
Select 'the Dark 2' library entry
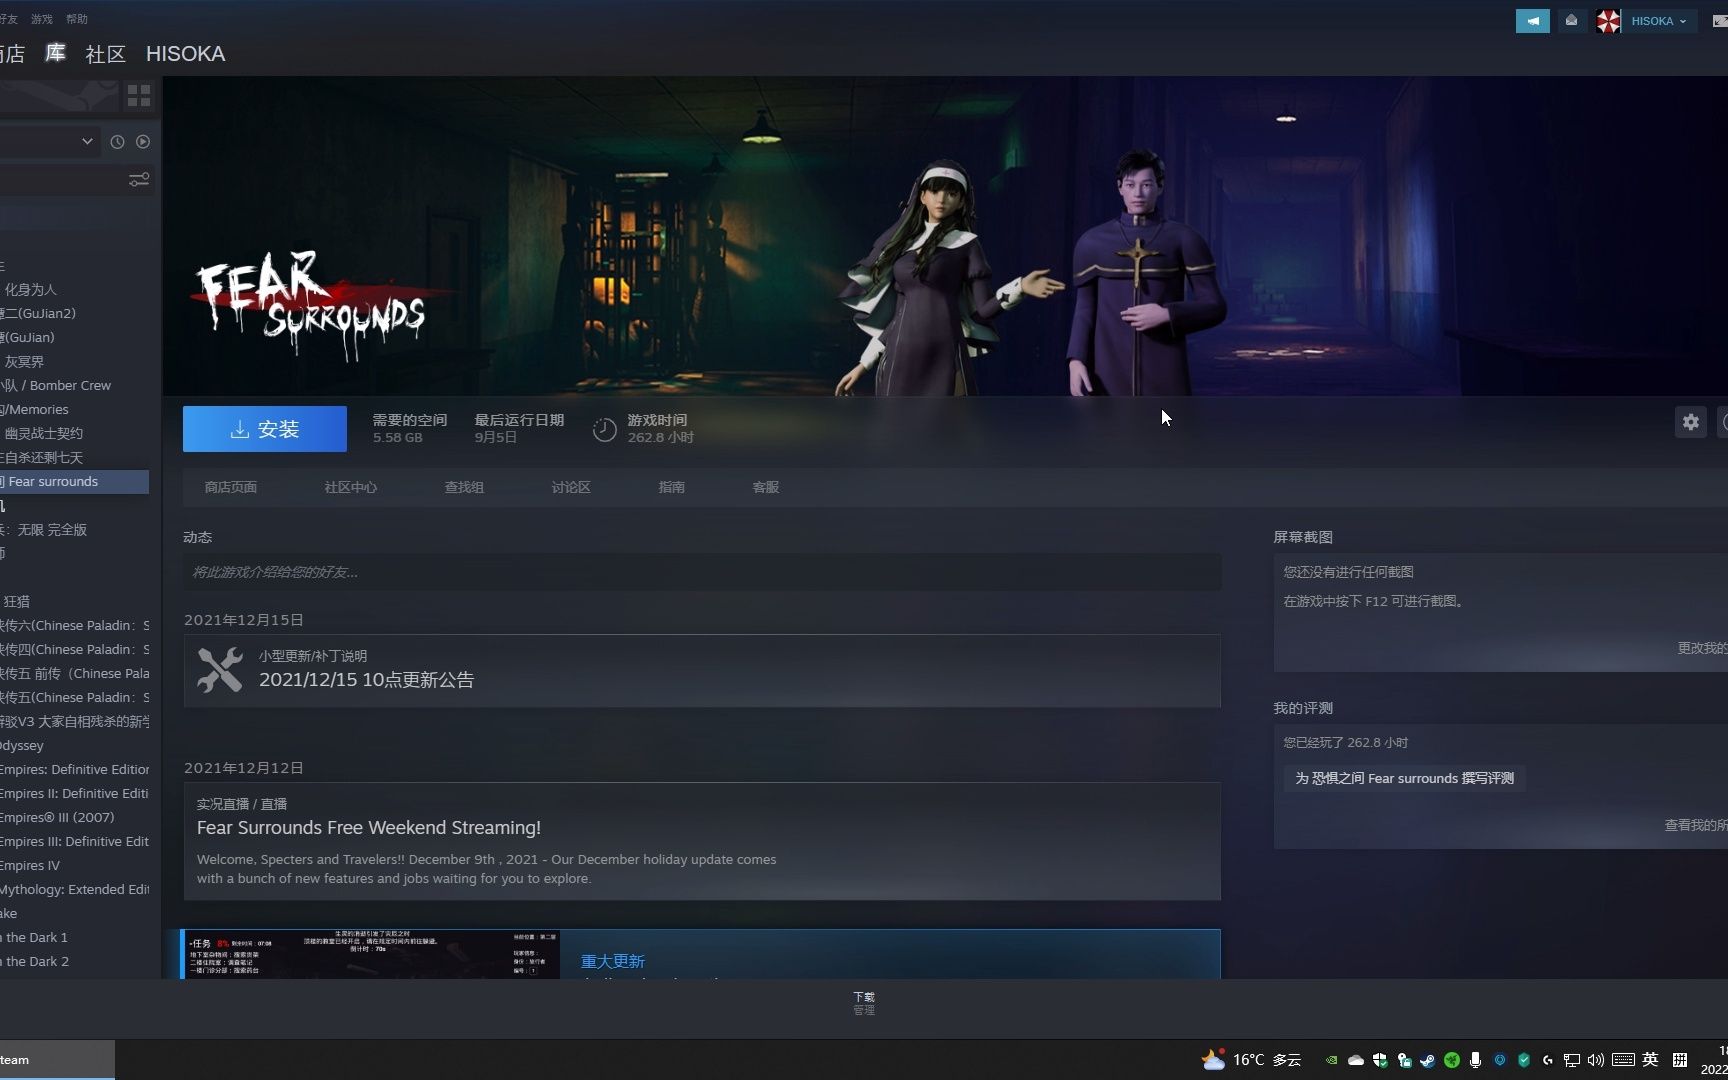(x=35, y=962)
